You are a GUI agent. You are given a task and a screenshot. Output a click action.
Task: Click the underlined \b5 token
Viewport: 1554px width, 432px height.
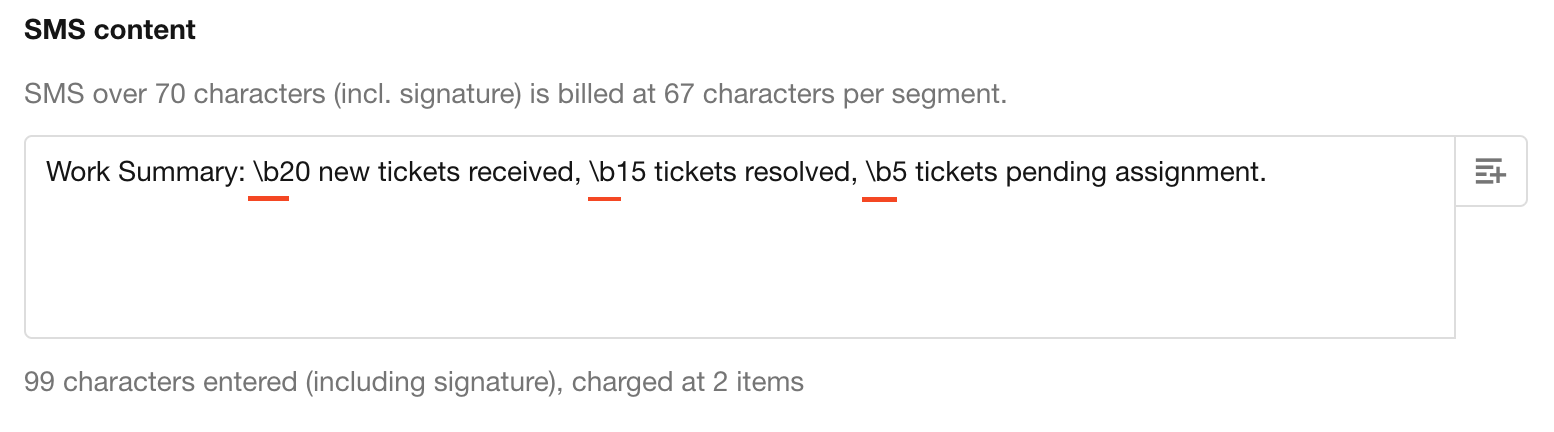[x=879, y=173]
